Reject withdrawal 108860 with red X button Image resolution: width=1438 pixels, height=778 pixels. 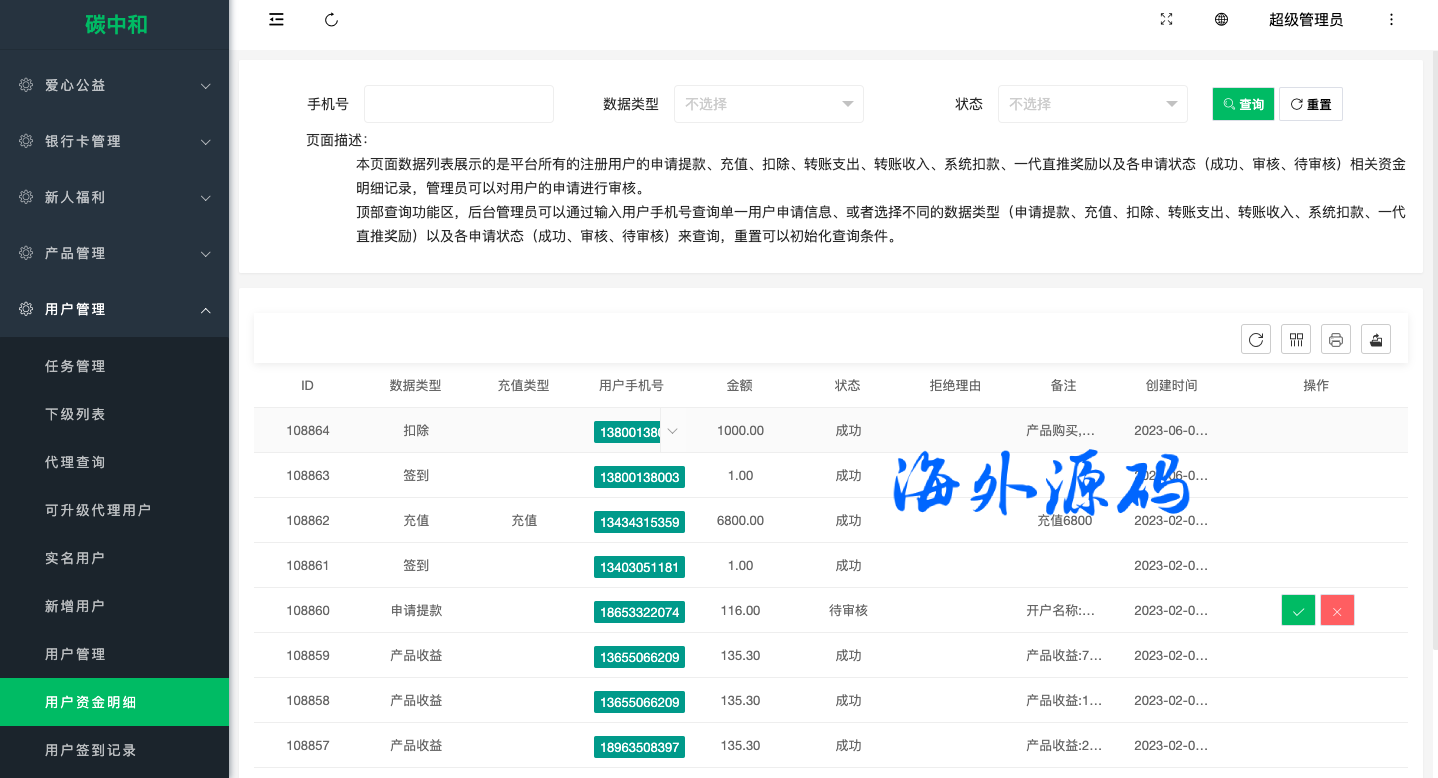tap(1337, 611)
